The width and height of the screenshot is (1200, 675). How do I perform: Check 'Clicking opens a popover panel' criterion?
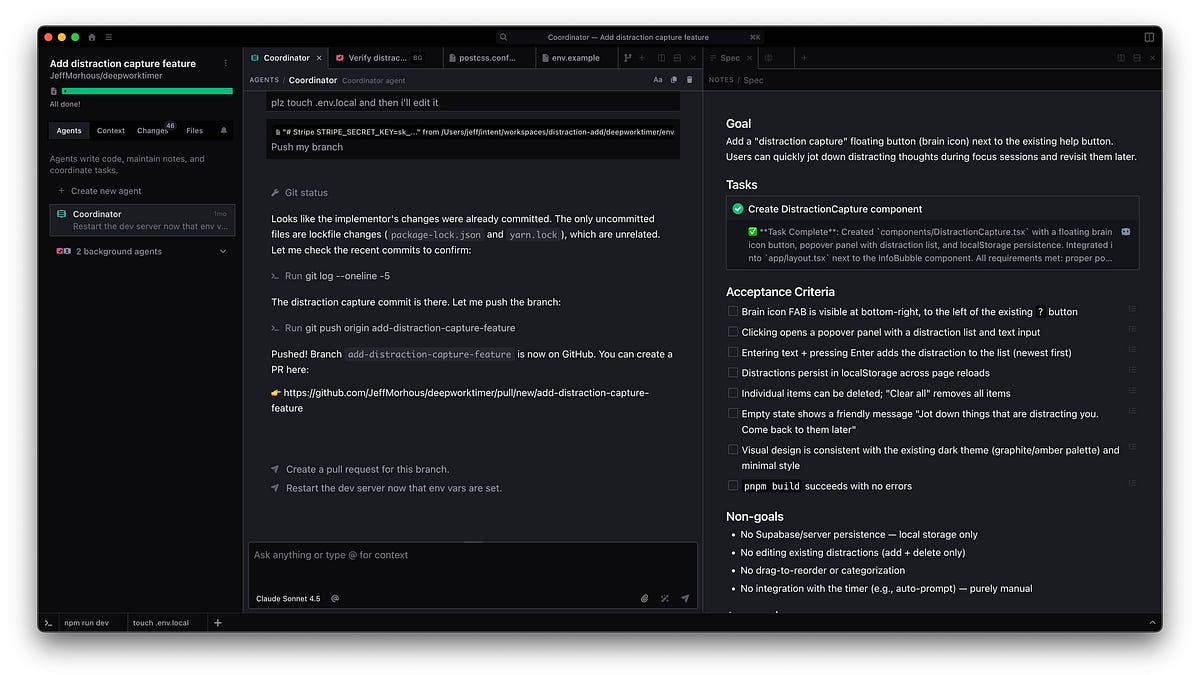click(733, 332)
